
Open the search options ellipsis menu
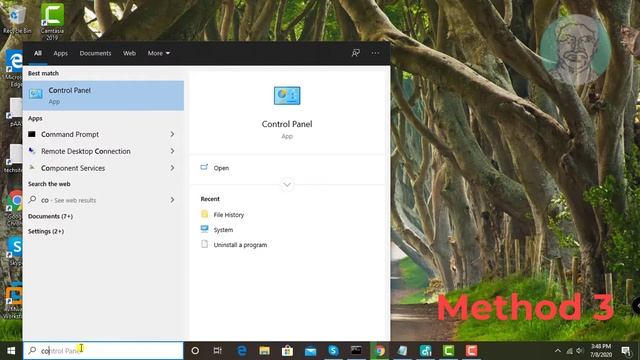coord(376,53)
